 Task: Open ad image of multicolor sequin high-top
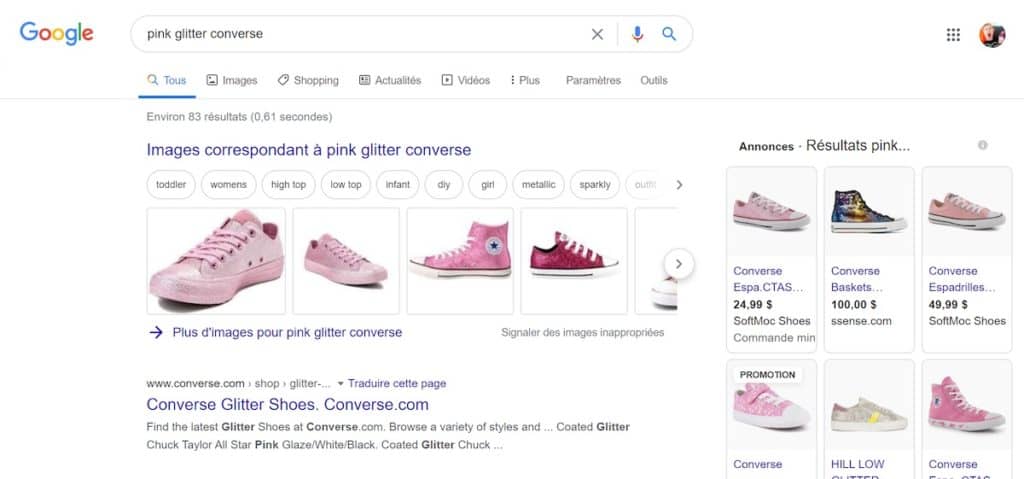point(869,211)
